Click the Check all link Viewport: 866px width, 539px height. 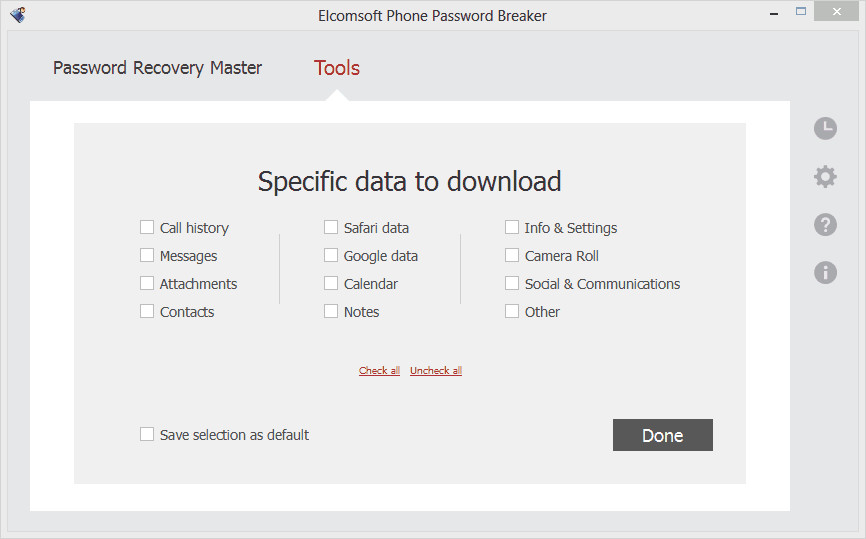click(x=379, y=371)
